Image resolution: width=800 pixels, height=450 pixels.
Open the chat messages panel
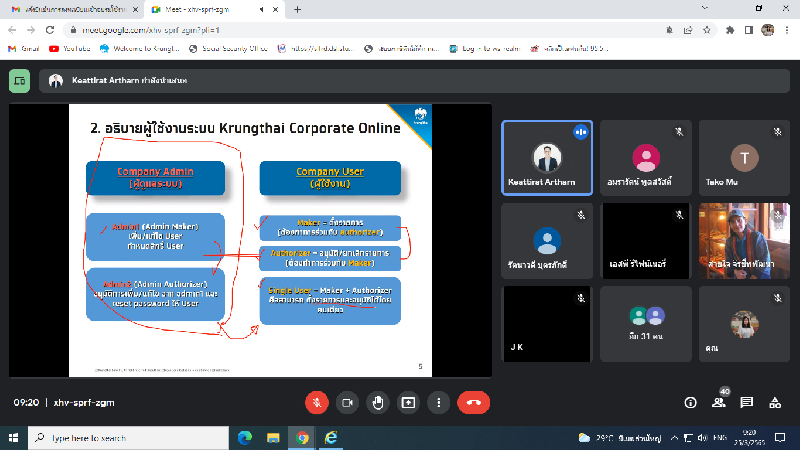tap(746, 402)
